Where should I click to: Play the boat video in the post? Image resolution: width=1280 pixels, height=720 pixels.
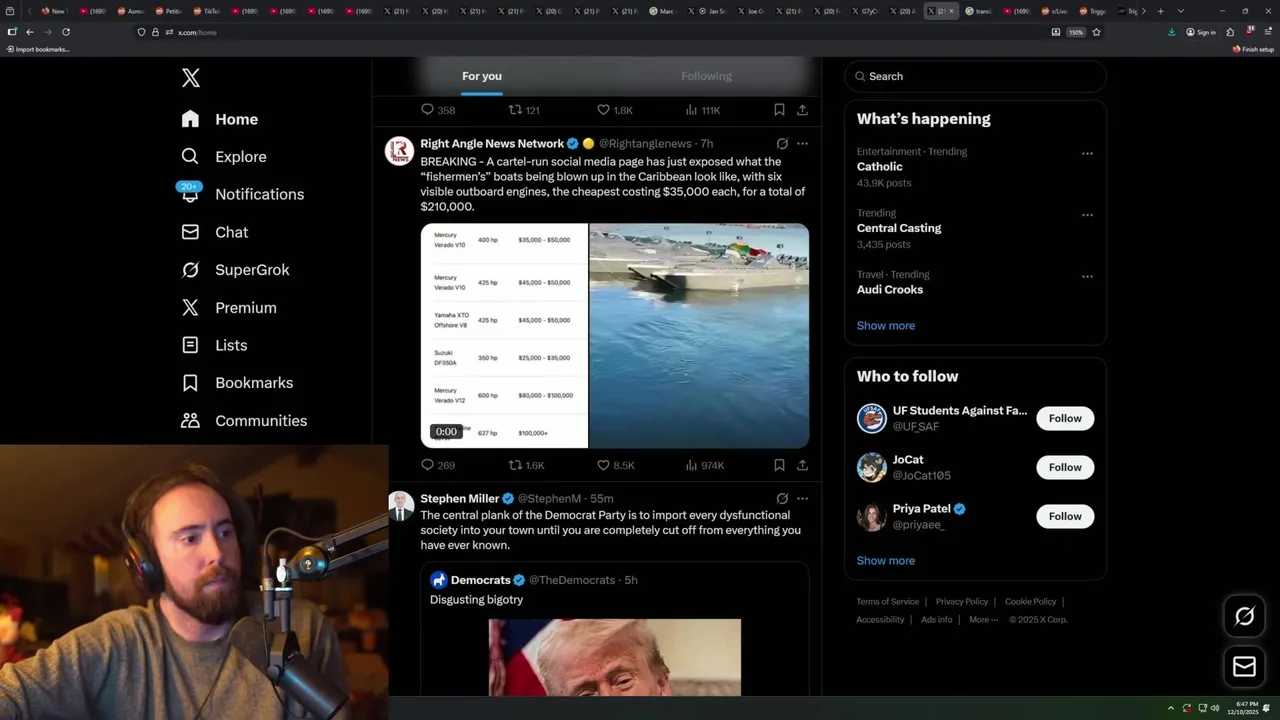[699, 336]
